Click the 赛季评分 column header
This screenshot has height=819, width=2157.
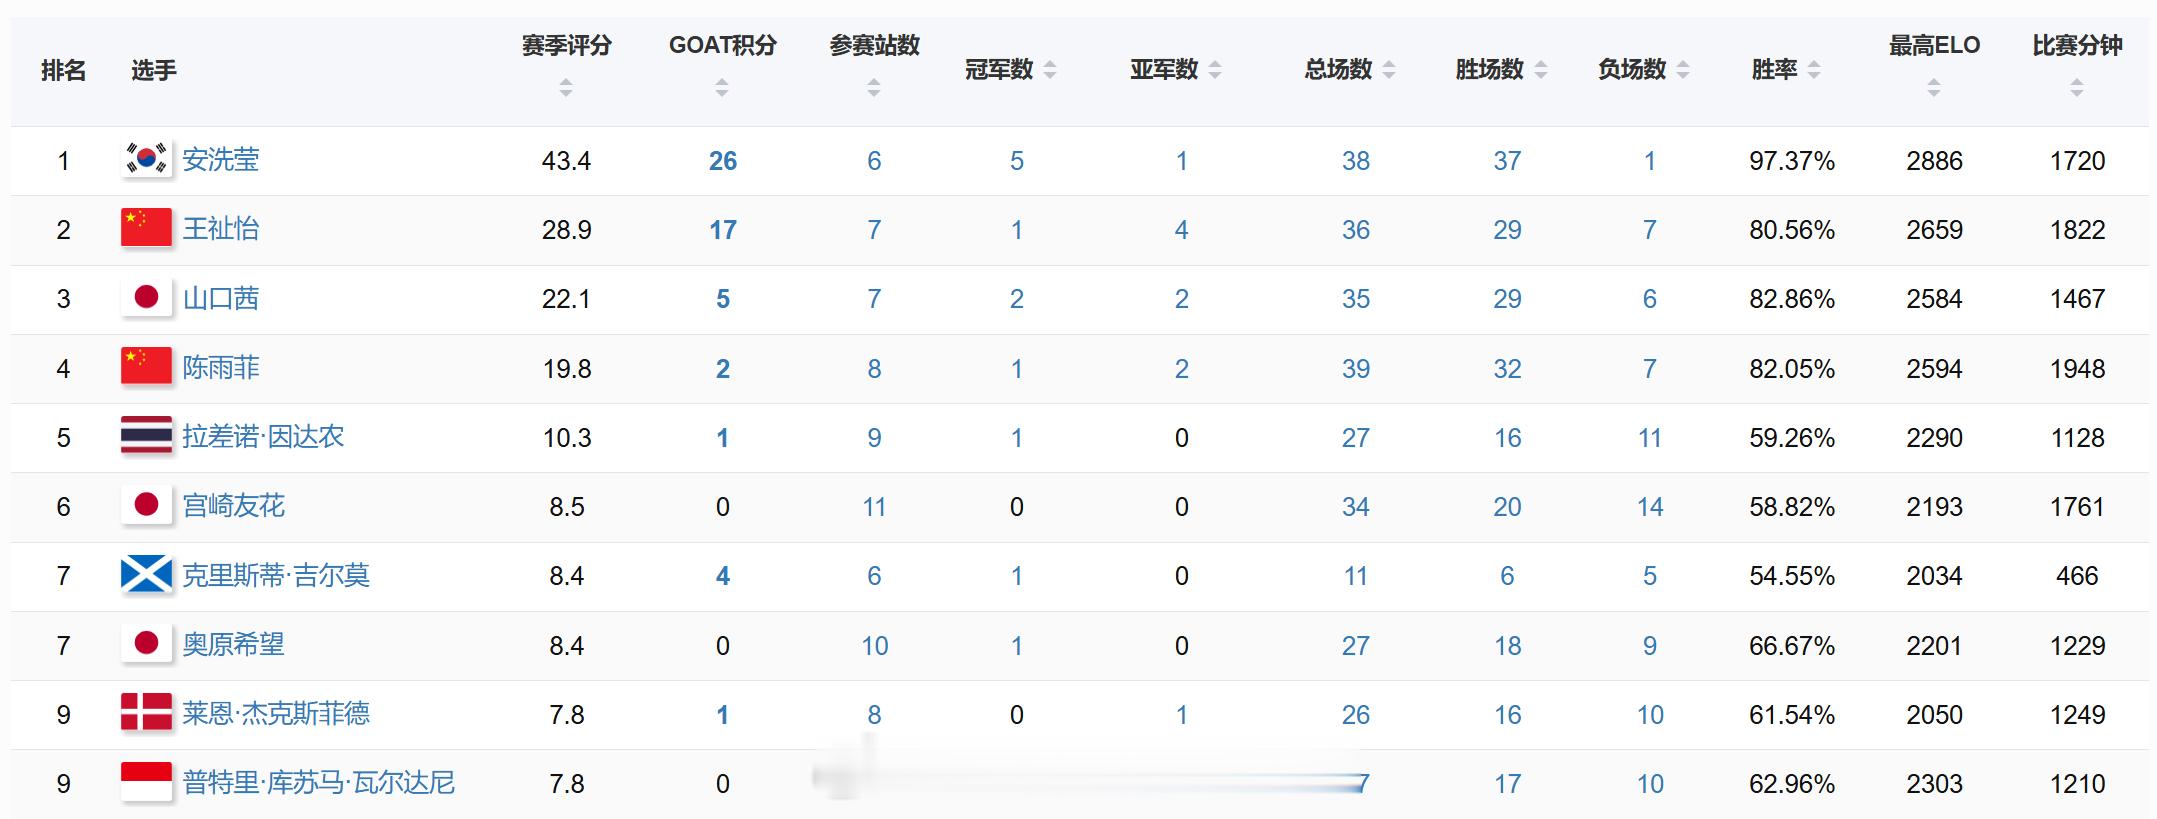[x=566, y=45]
